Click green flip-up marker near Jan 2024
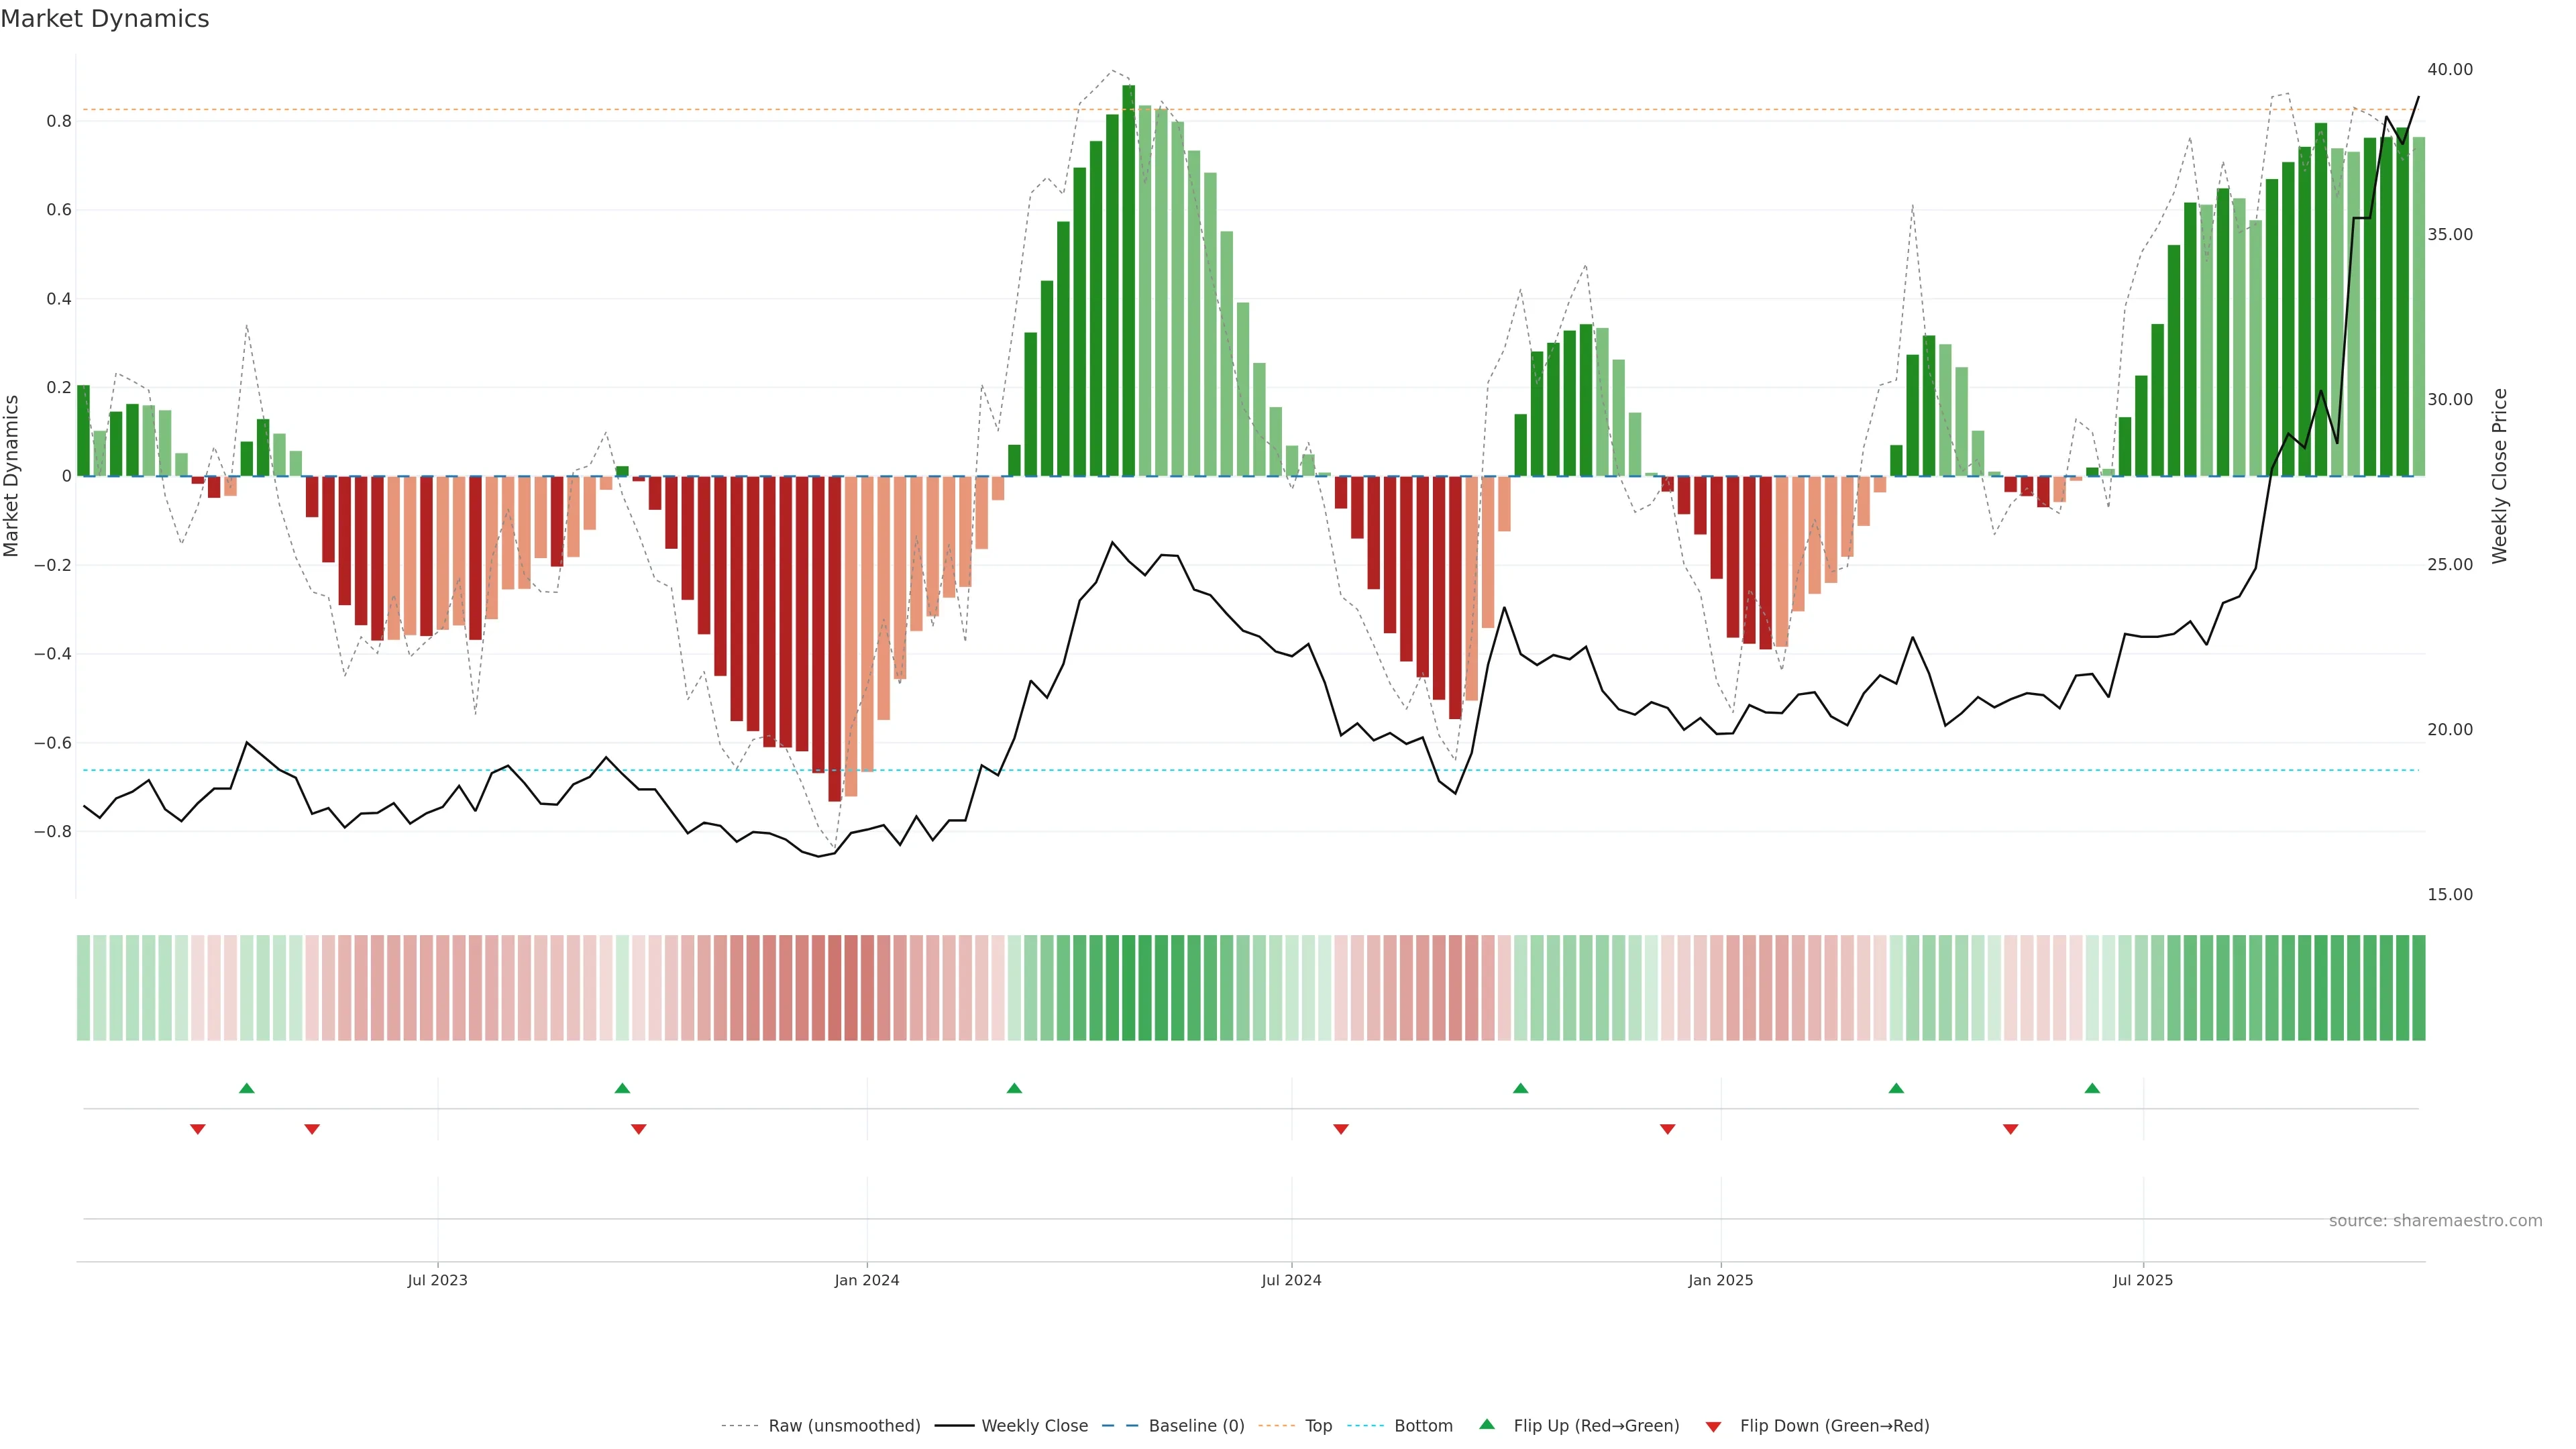This screenshot has height=1449, width=2576. pos(1014,1088)
